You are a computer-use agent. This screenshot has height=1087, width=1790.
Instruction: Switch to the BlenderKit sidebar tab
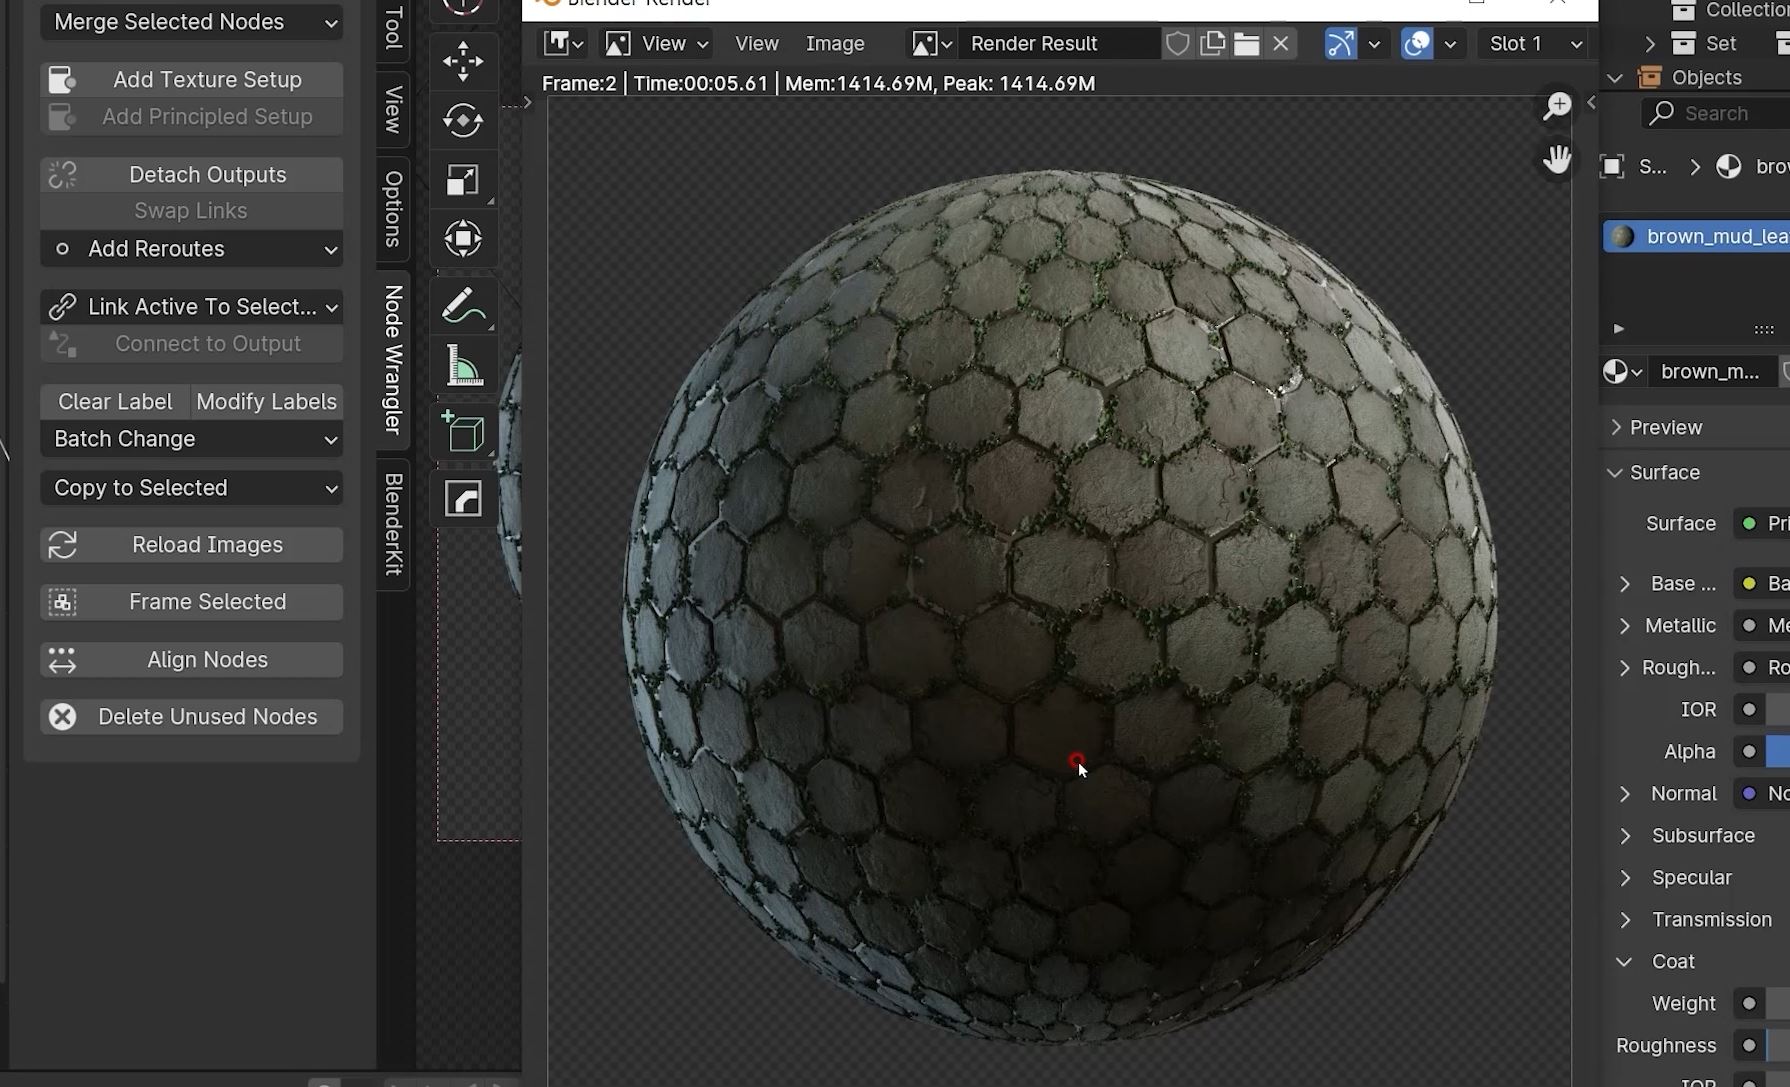(x=394, y=524)
